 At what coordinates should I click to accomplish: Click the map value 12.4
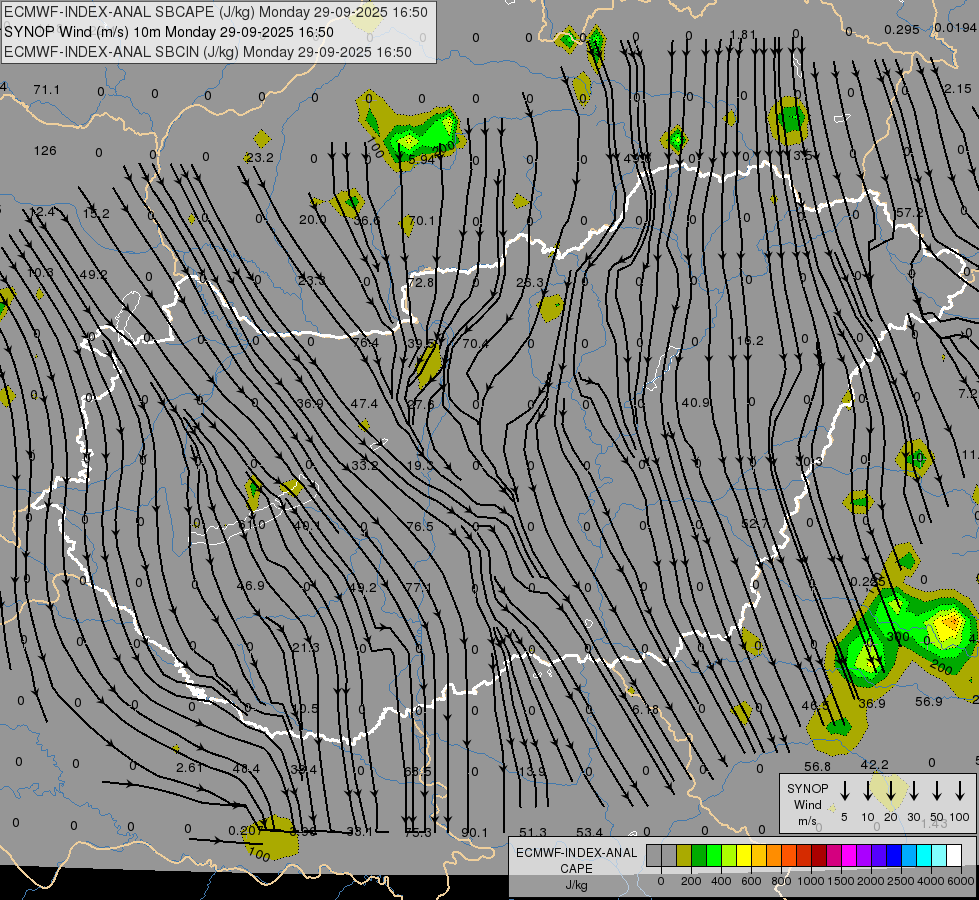coord(42,212)
